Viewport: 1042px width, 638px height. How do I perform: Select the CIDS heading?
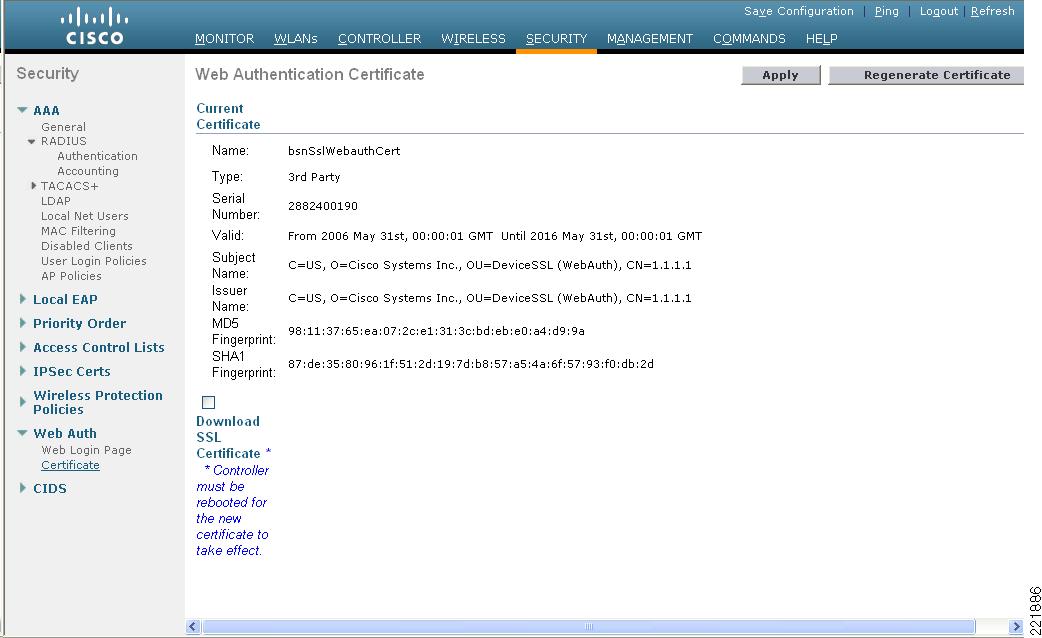point(50,488)
